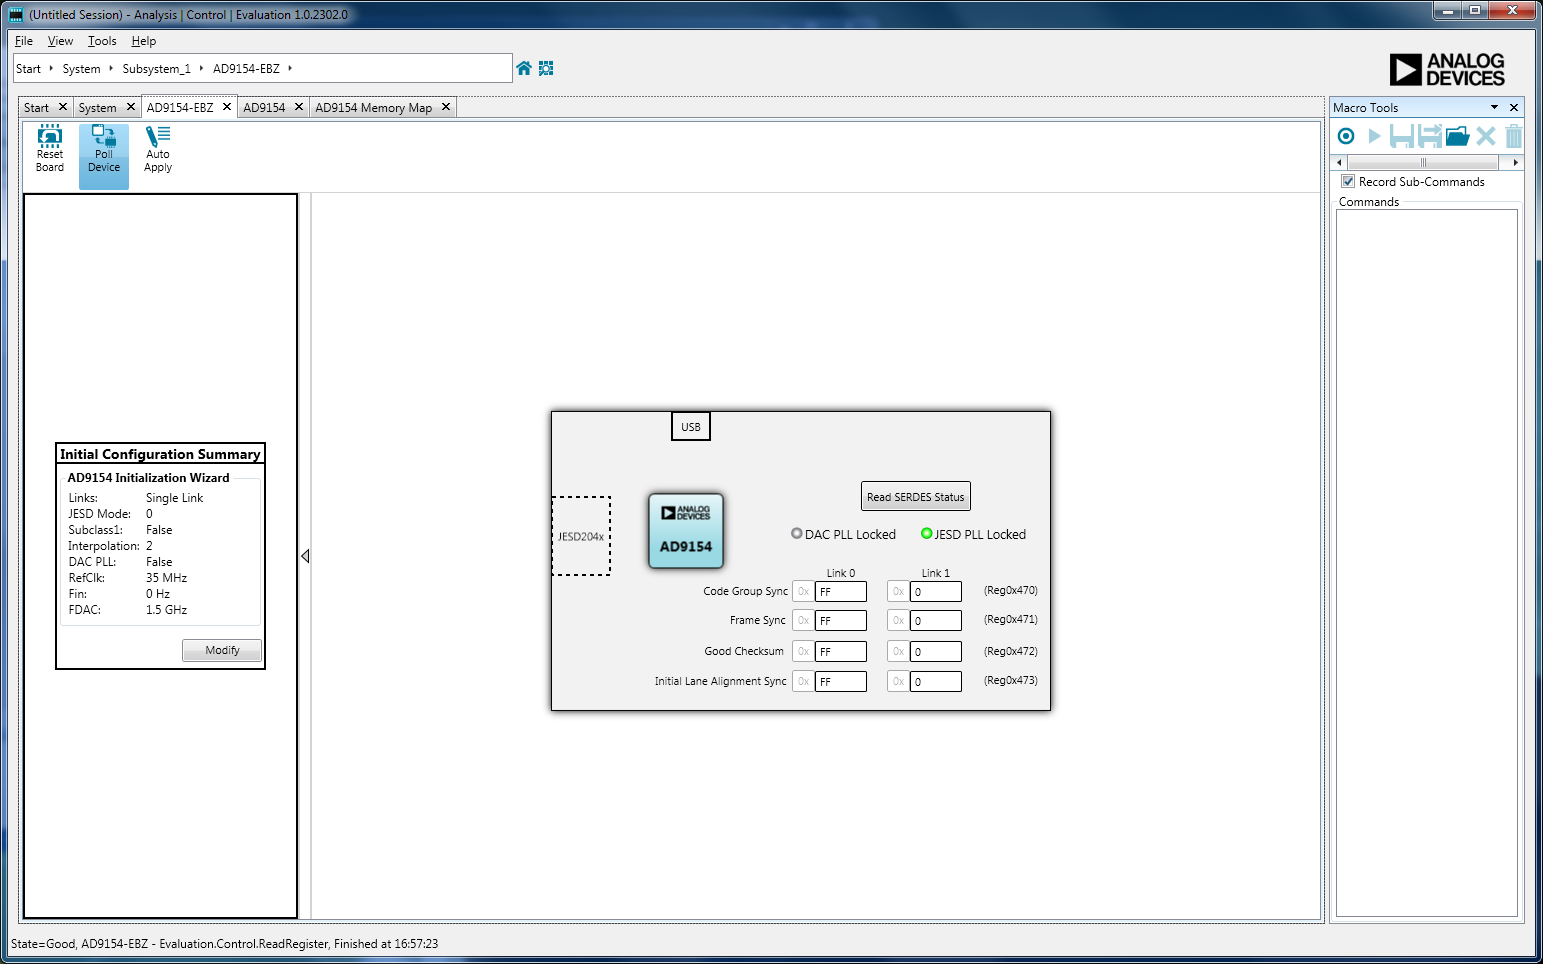Click the Frame Sync Link 0 field

pos(840,621)
